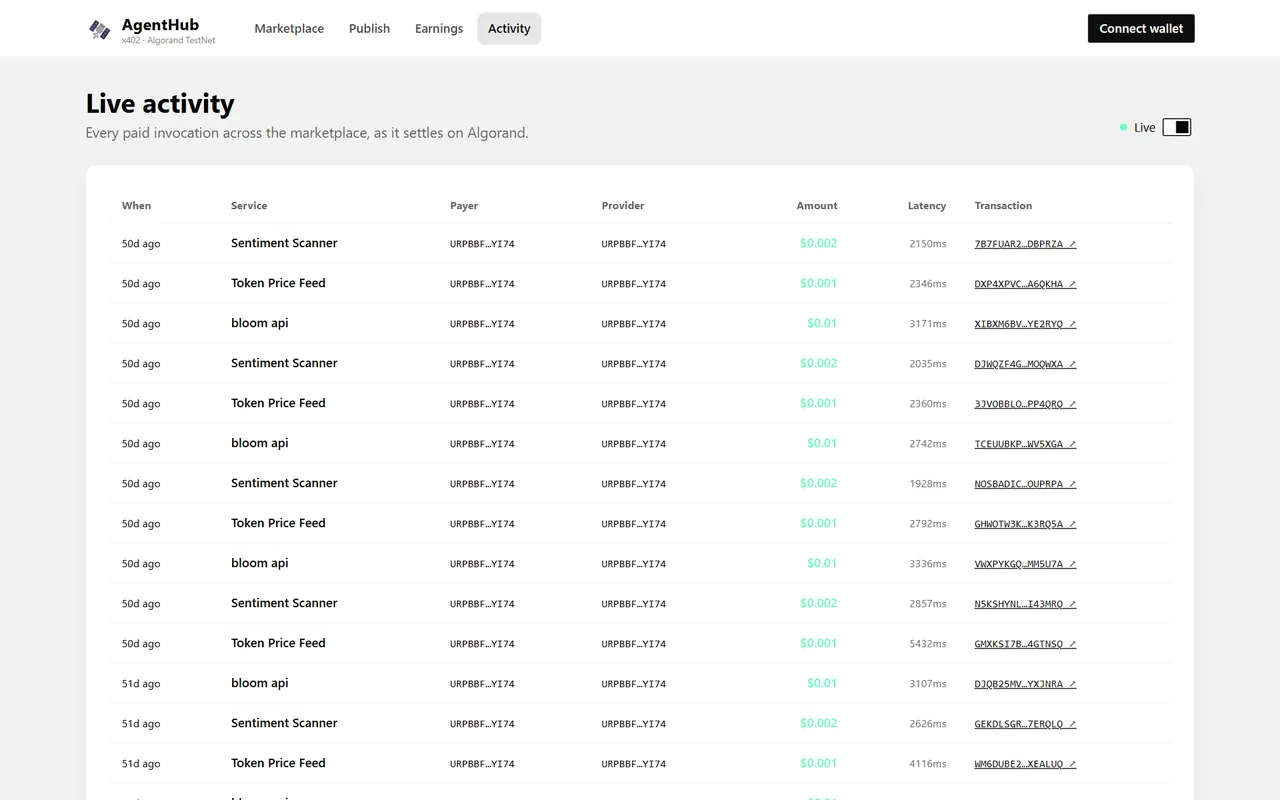This screenshot has width=1280, height=800.
Task: Open transaction DXP4XPVC…A6QKHA link
Action: 1025,284
